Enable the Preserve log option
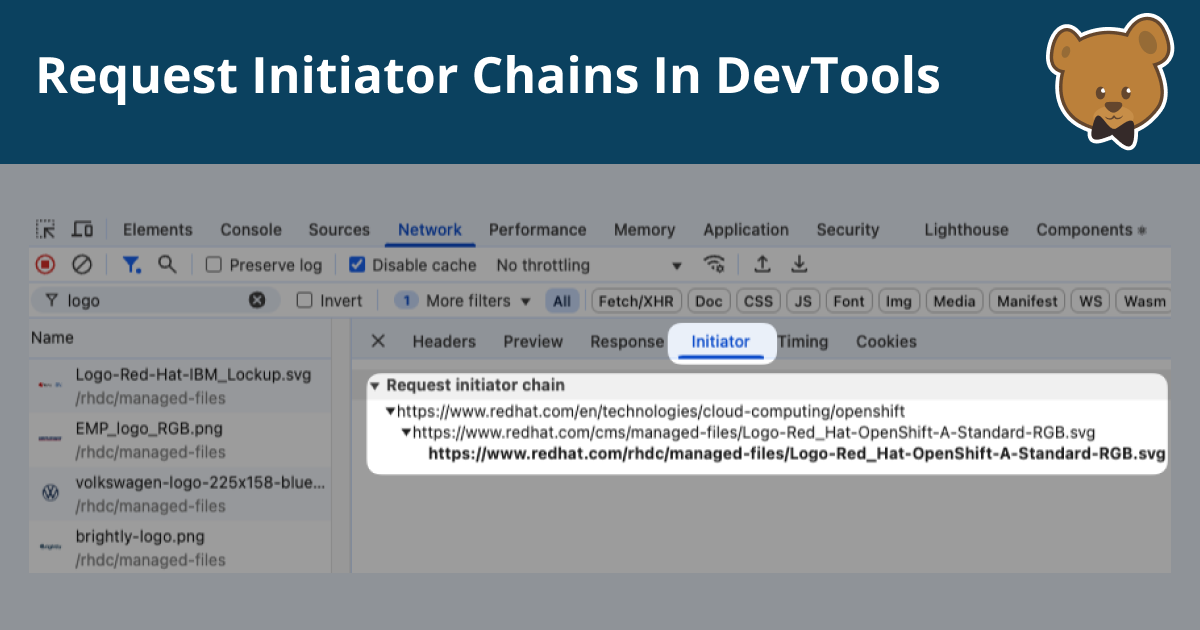The height and width of the screenshot is (630, 1200). click(x=213, y=264)
